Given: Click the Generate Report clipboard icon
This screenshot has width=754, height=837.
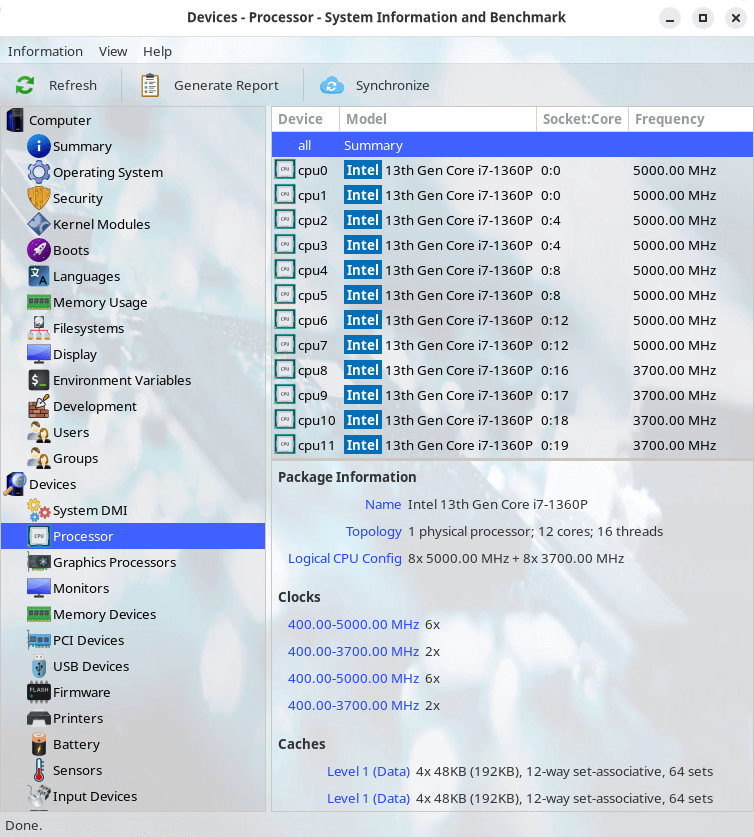Looking at the screenshot, I should pos(150,85).
